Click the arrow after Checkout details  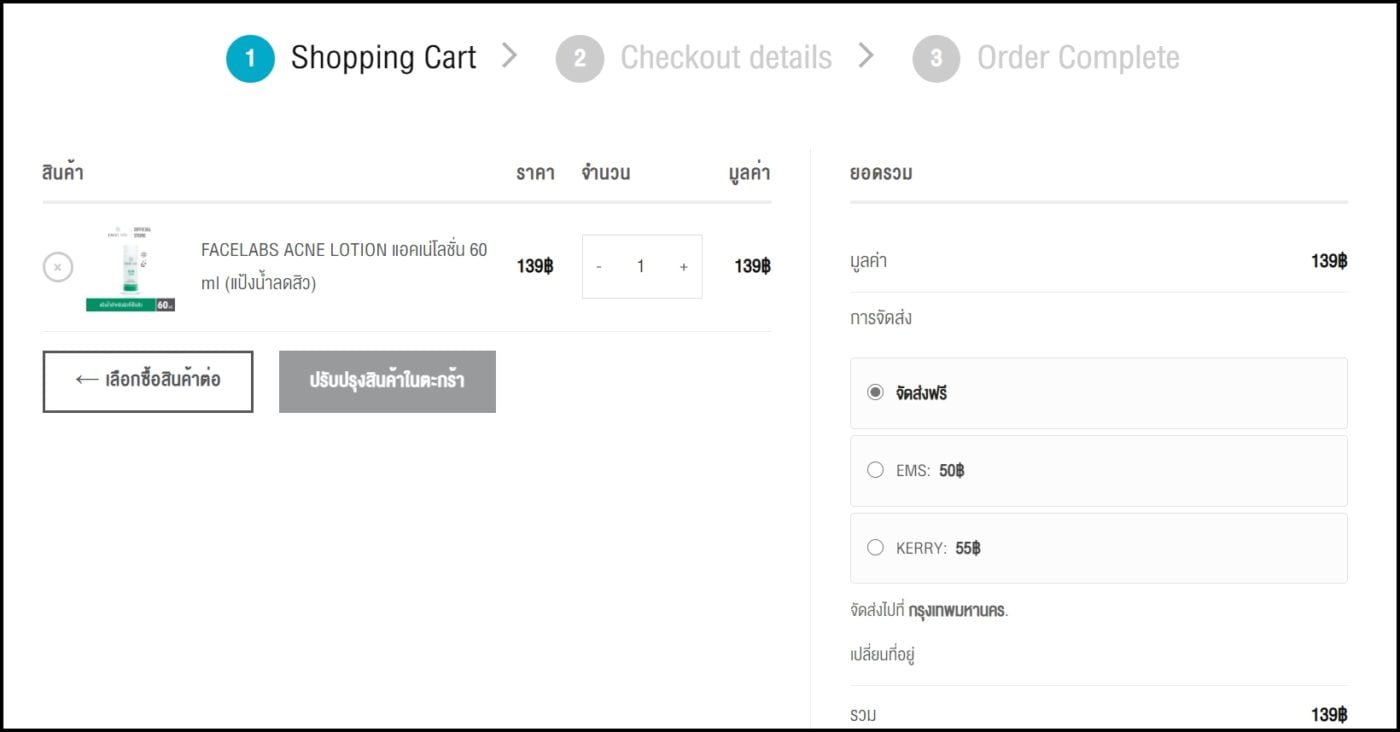tap(866, 56)
